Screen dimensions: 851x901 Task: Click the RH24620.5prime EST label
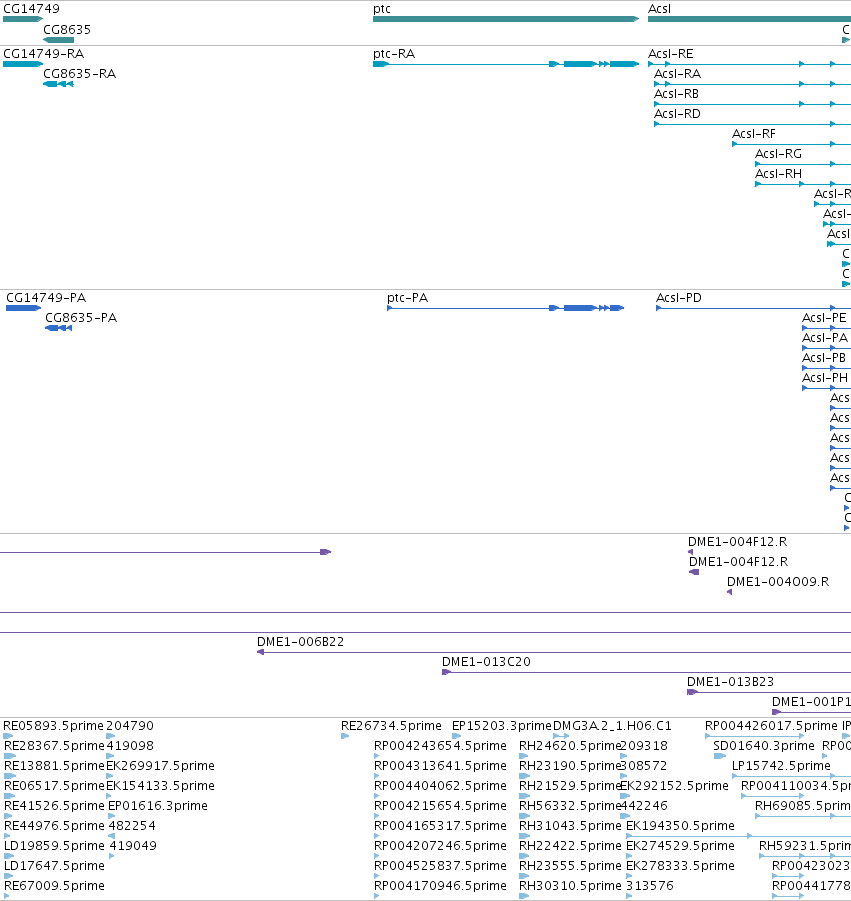click(569, 746)
